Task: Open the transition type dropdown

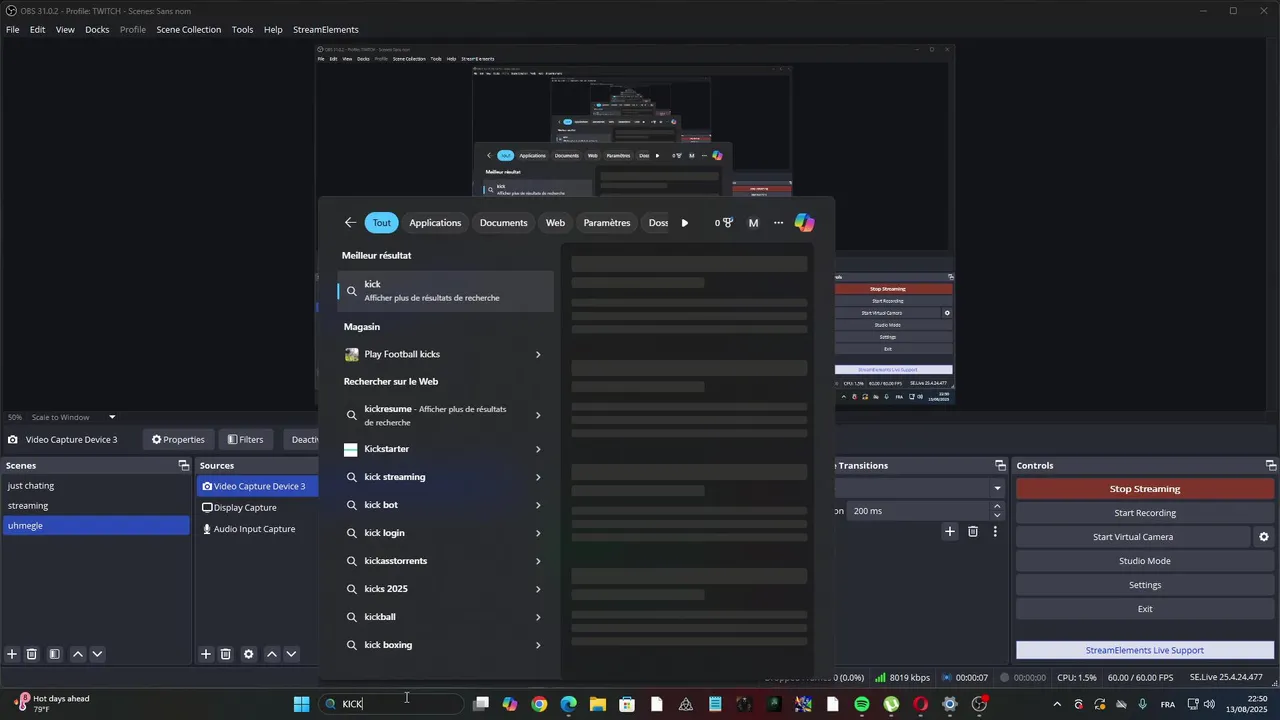Action: click(x=997, y=488)
